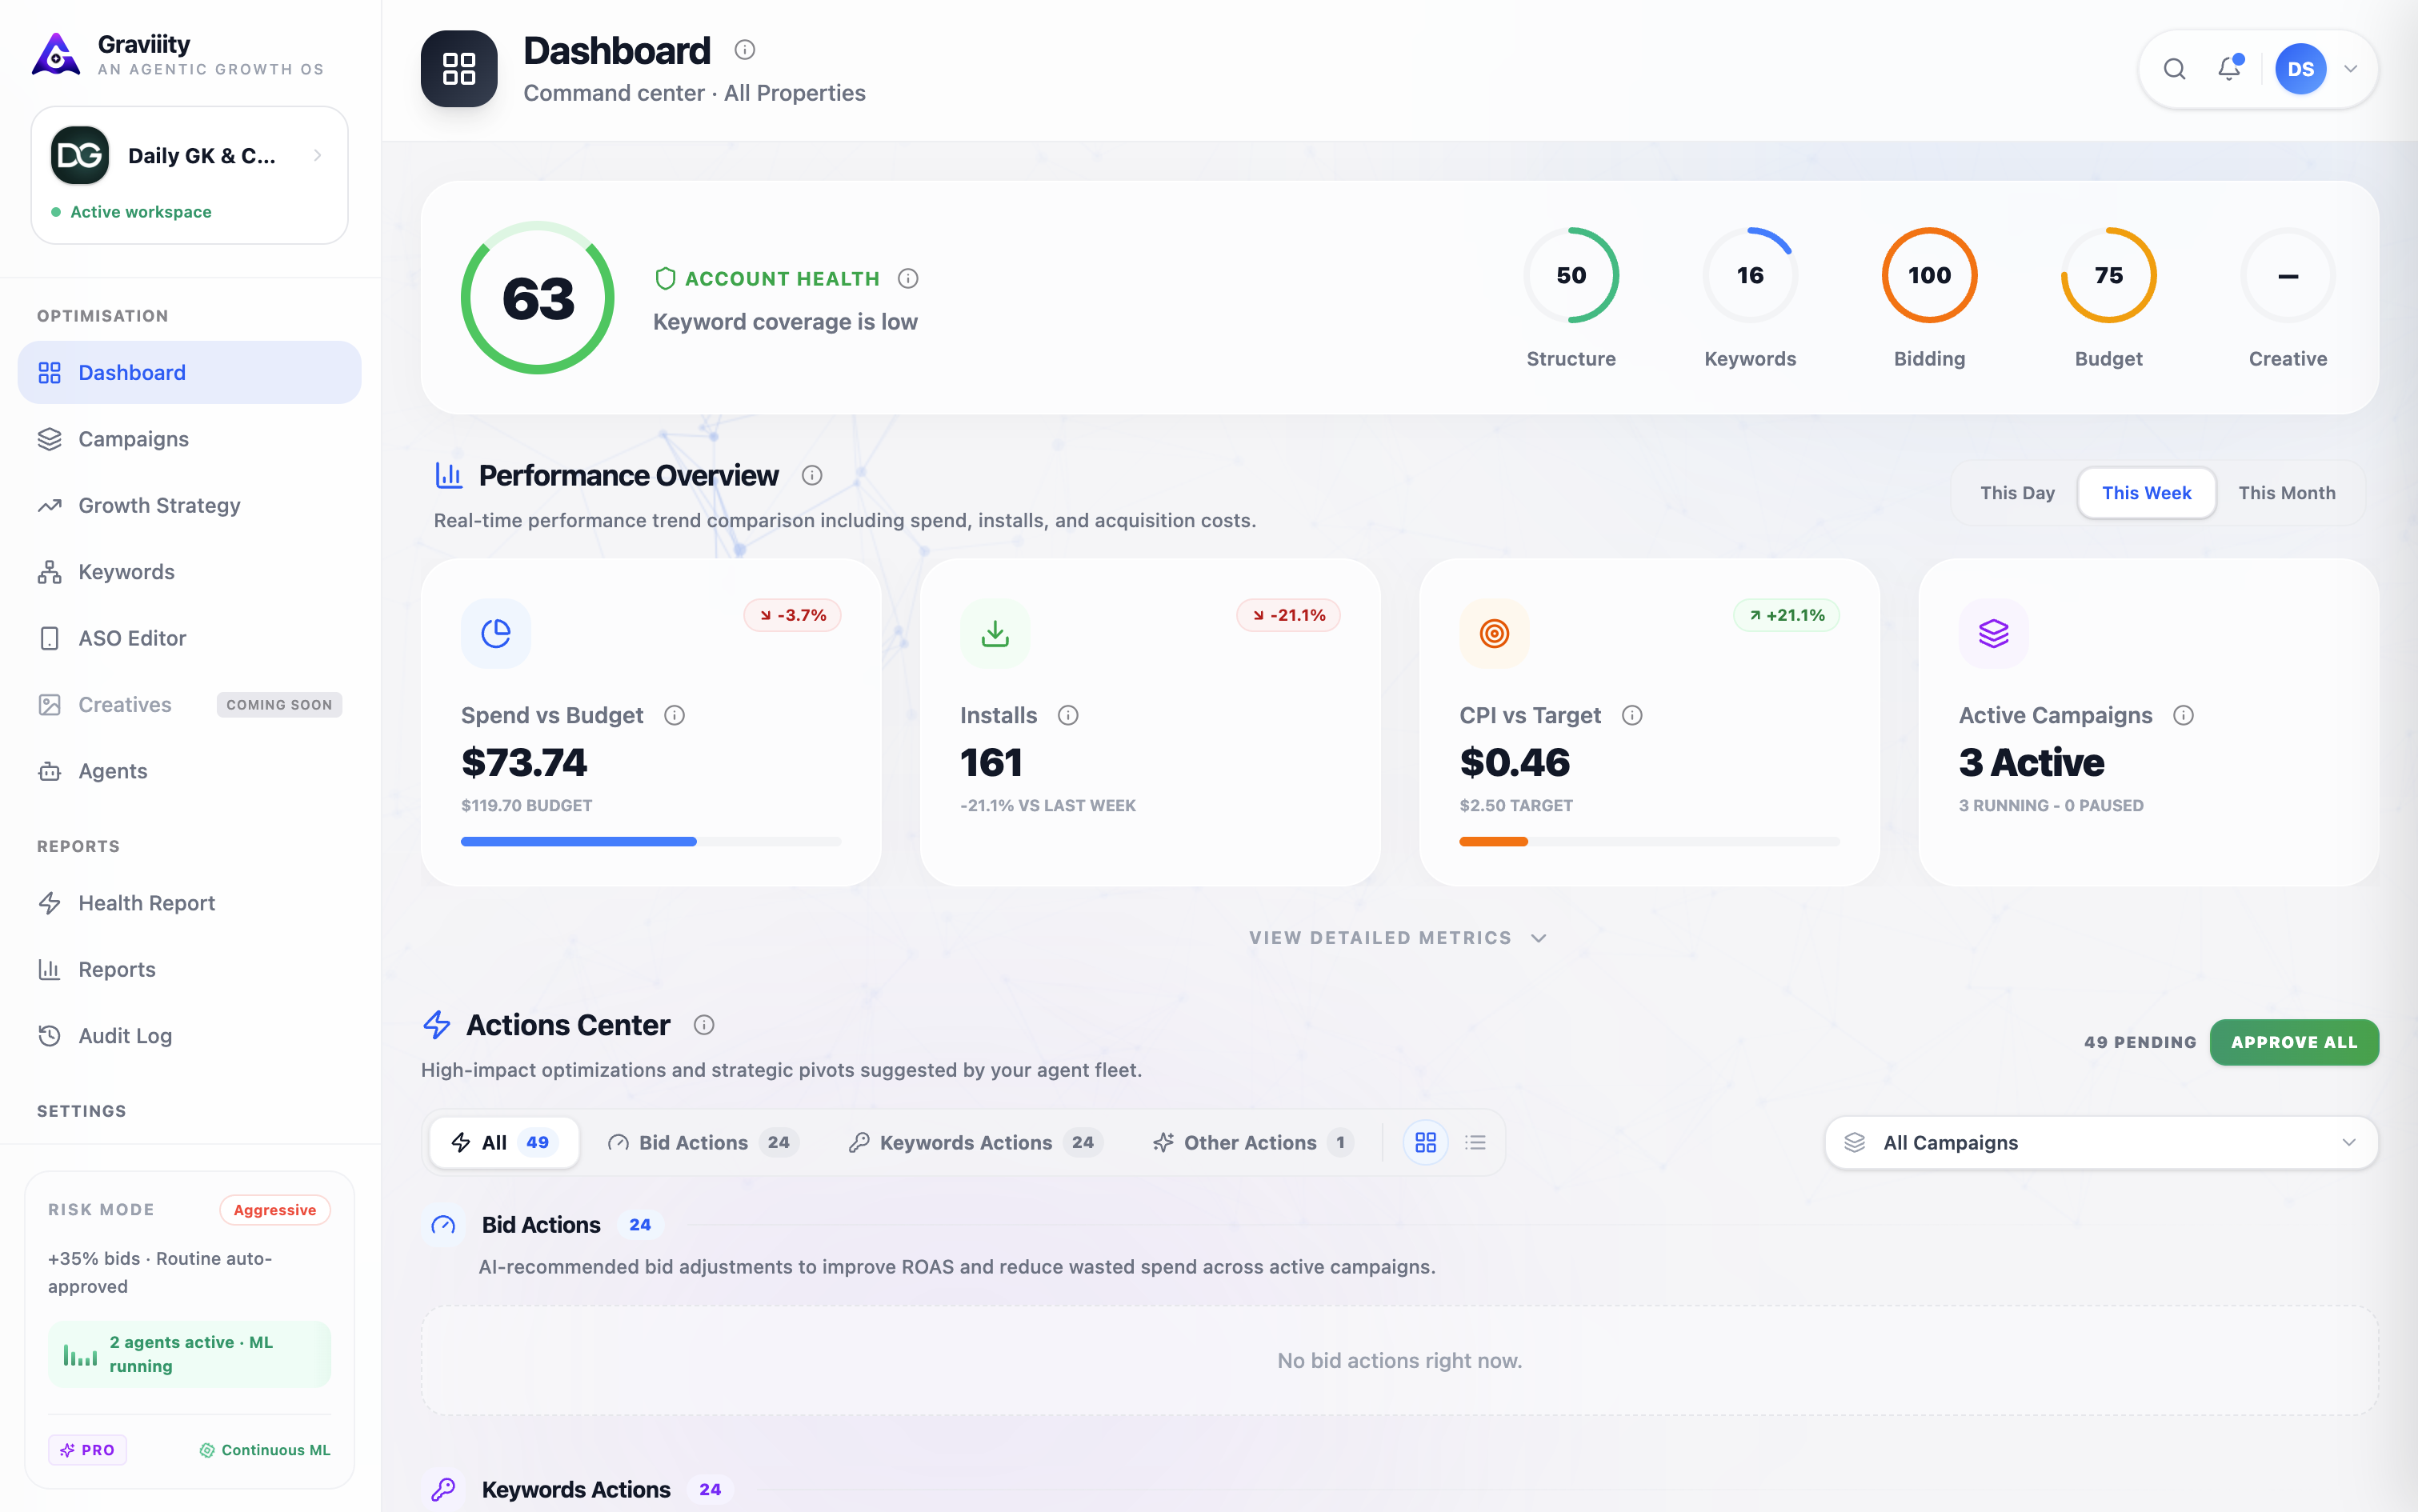
Task: Click info icon next to Active Campaigns
Action: 2183,716
